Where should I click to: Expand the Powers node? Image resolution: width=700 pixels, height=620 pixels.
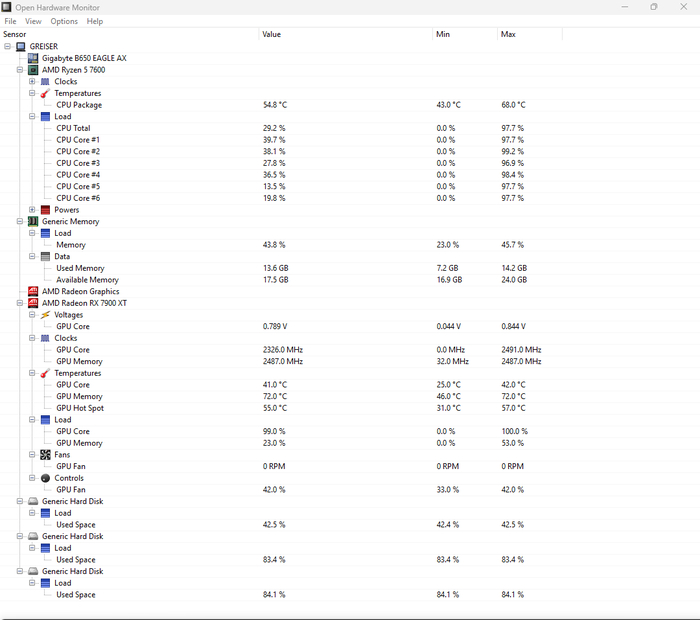click(x=32, y=210)
